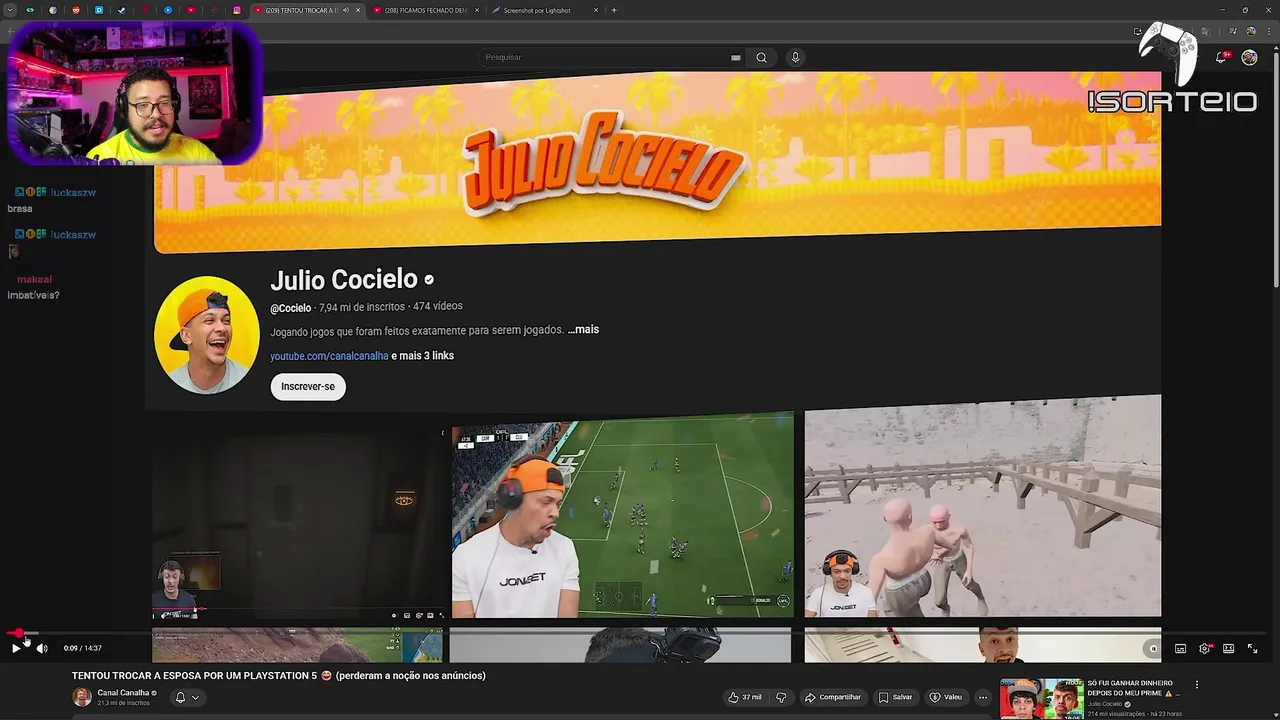The height and width of the screenshot is (720, 1280).
Task: Play the paused YouTube video
Action: tap(16, 648)
